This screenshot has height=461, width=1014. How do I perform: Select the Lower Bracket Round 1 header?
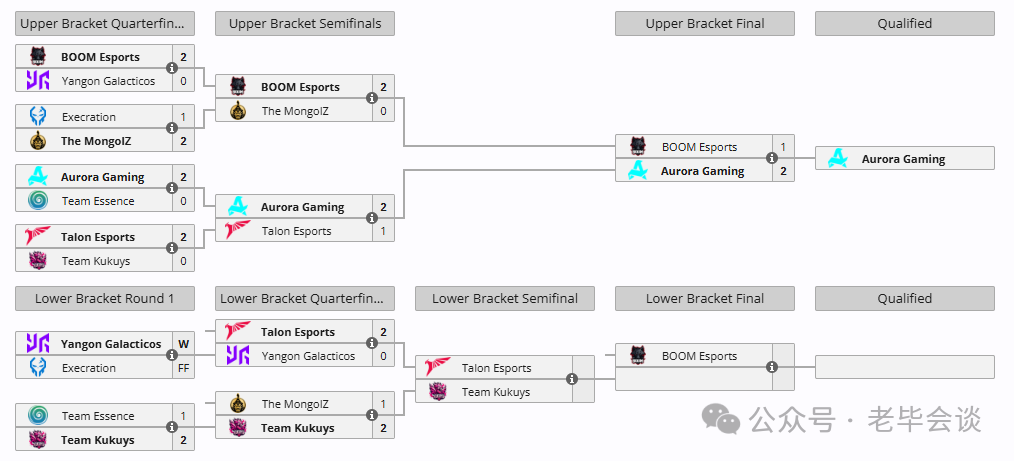pos(105,299)
